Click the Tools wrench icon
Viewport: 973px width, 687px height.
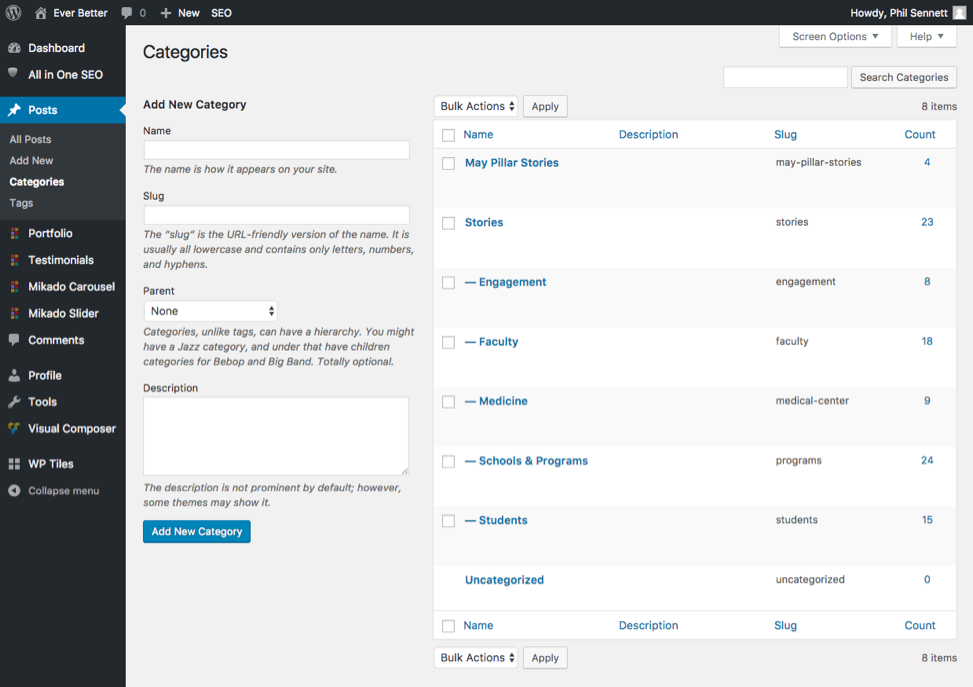click(14, 402)
